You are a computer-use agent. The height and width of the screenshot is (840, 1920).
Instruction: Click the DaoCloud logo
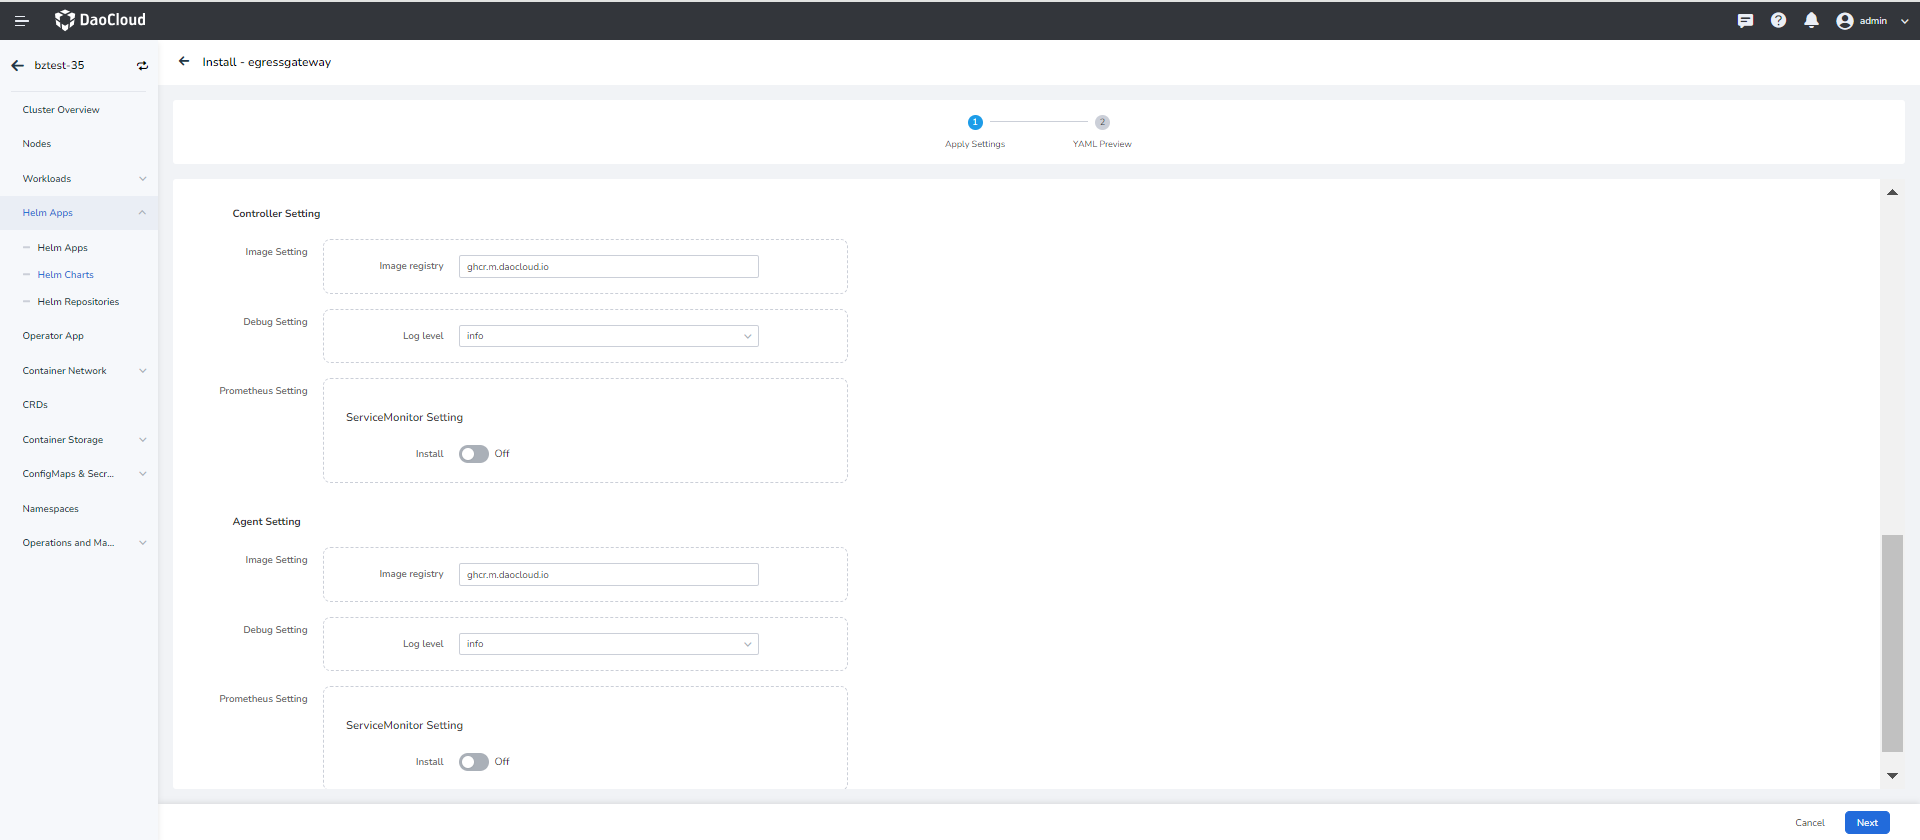tap(100, 20)
